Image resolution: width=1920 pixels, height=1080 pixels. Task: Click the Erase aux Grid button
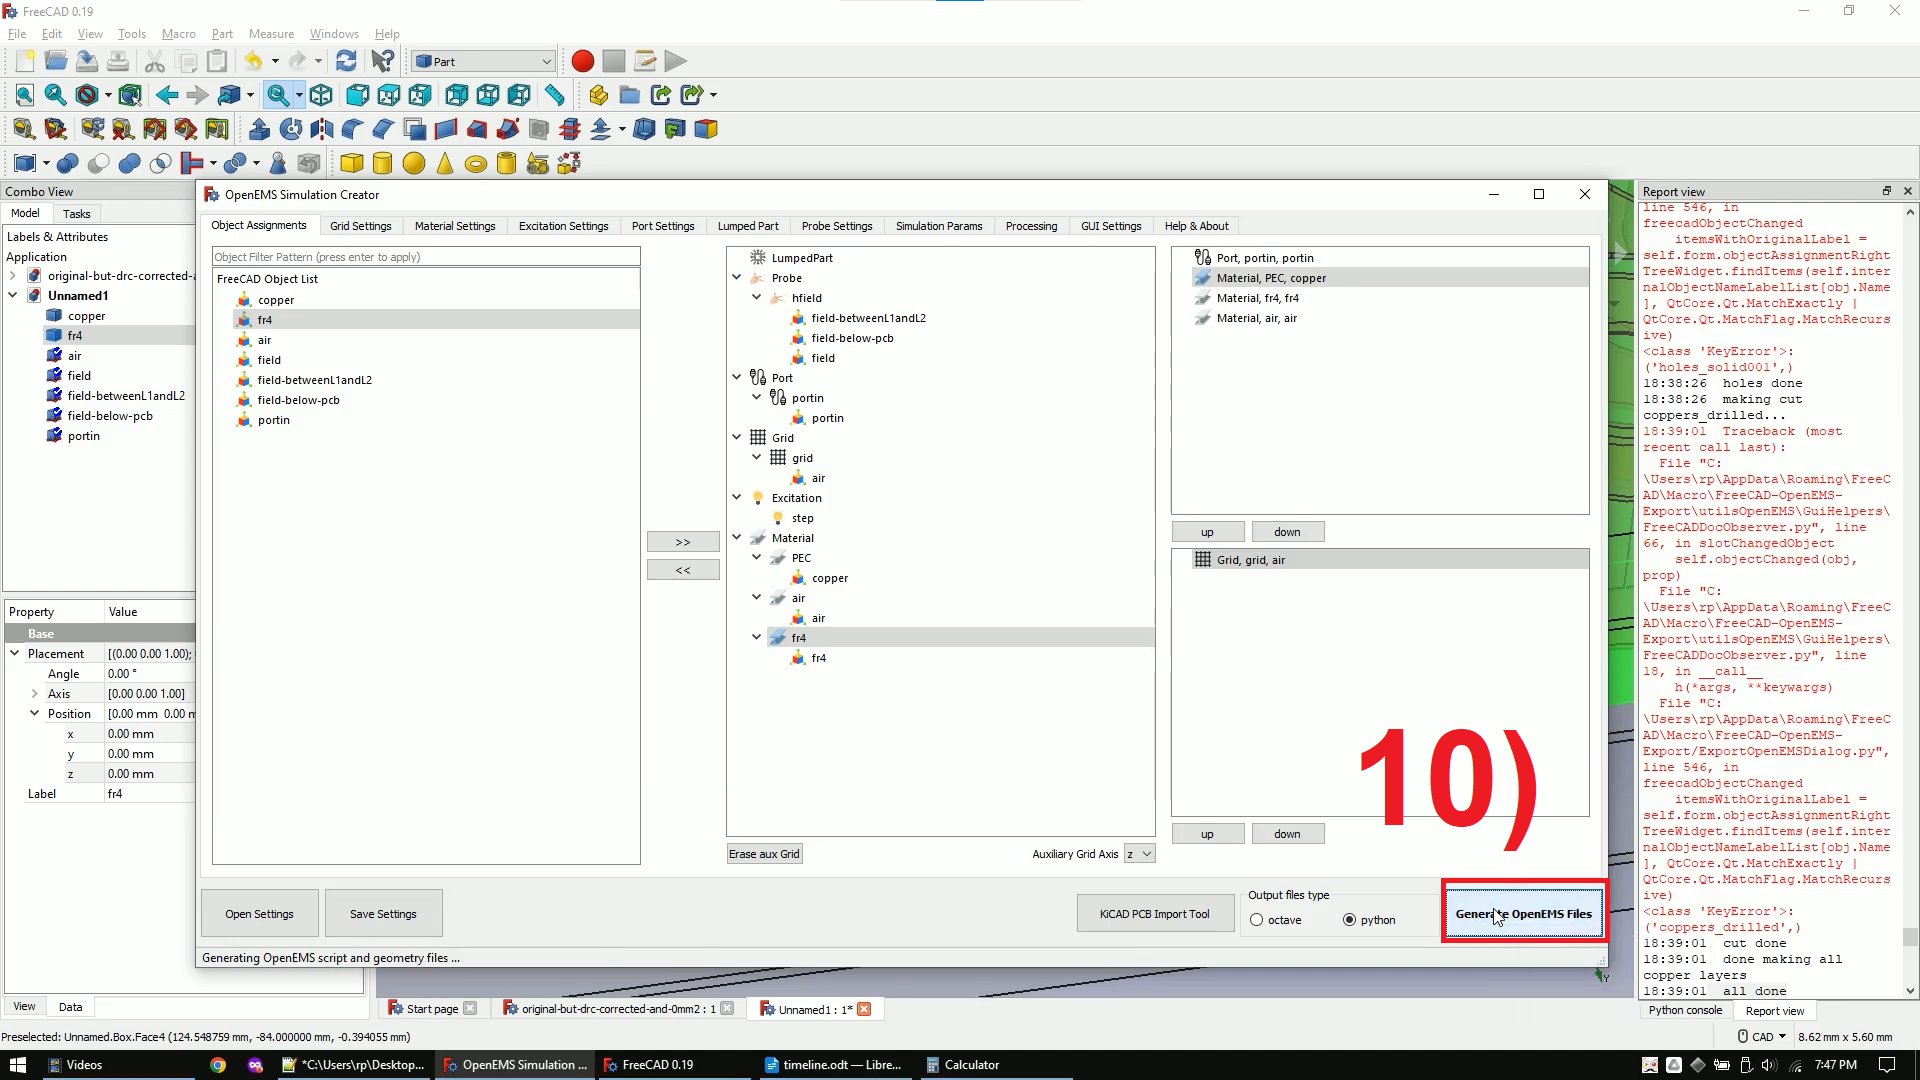[764, 854]
